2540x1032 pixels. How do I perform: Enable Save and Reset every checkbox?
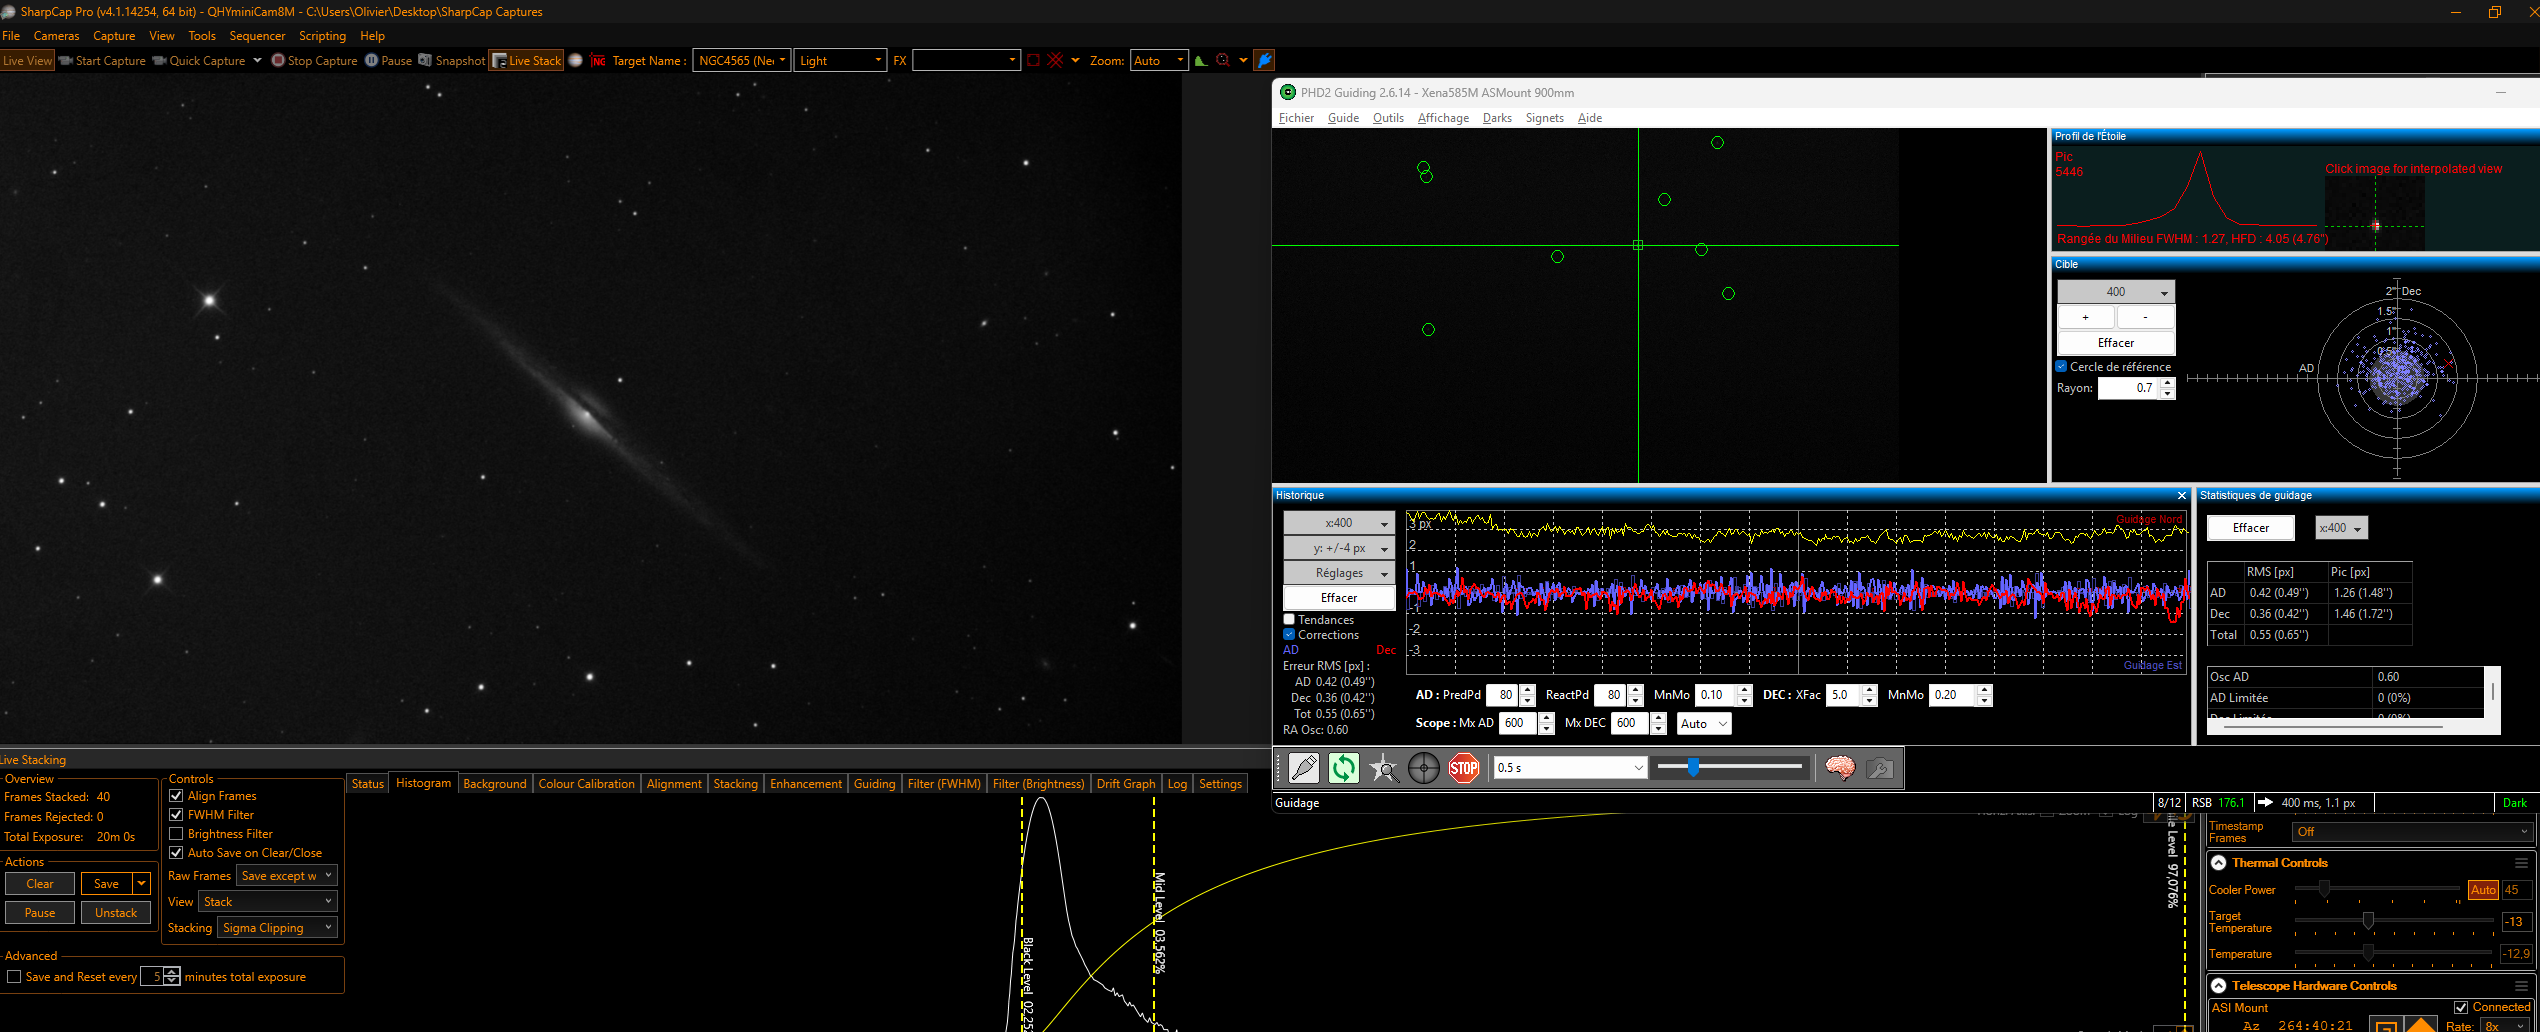[14, 977]
